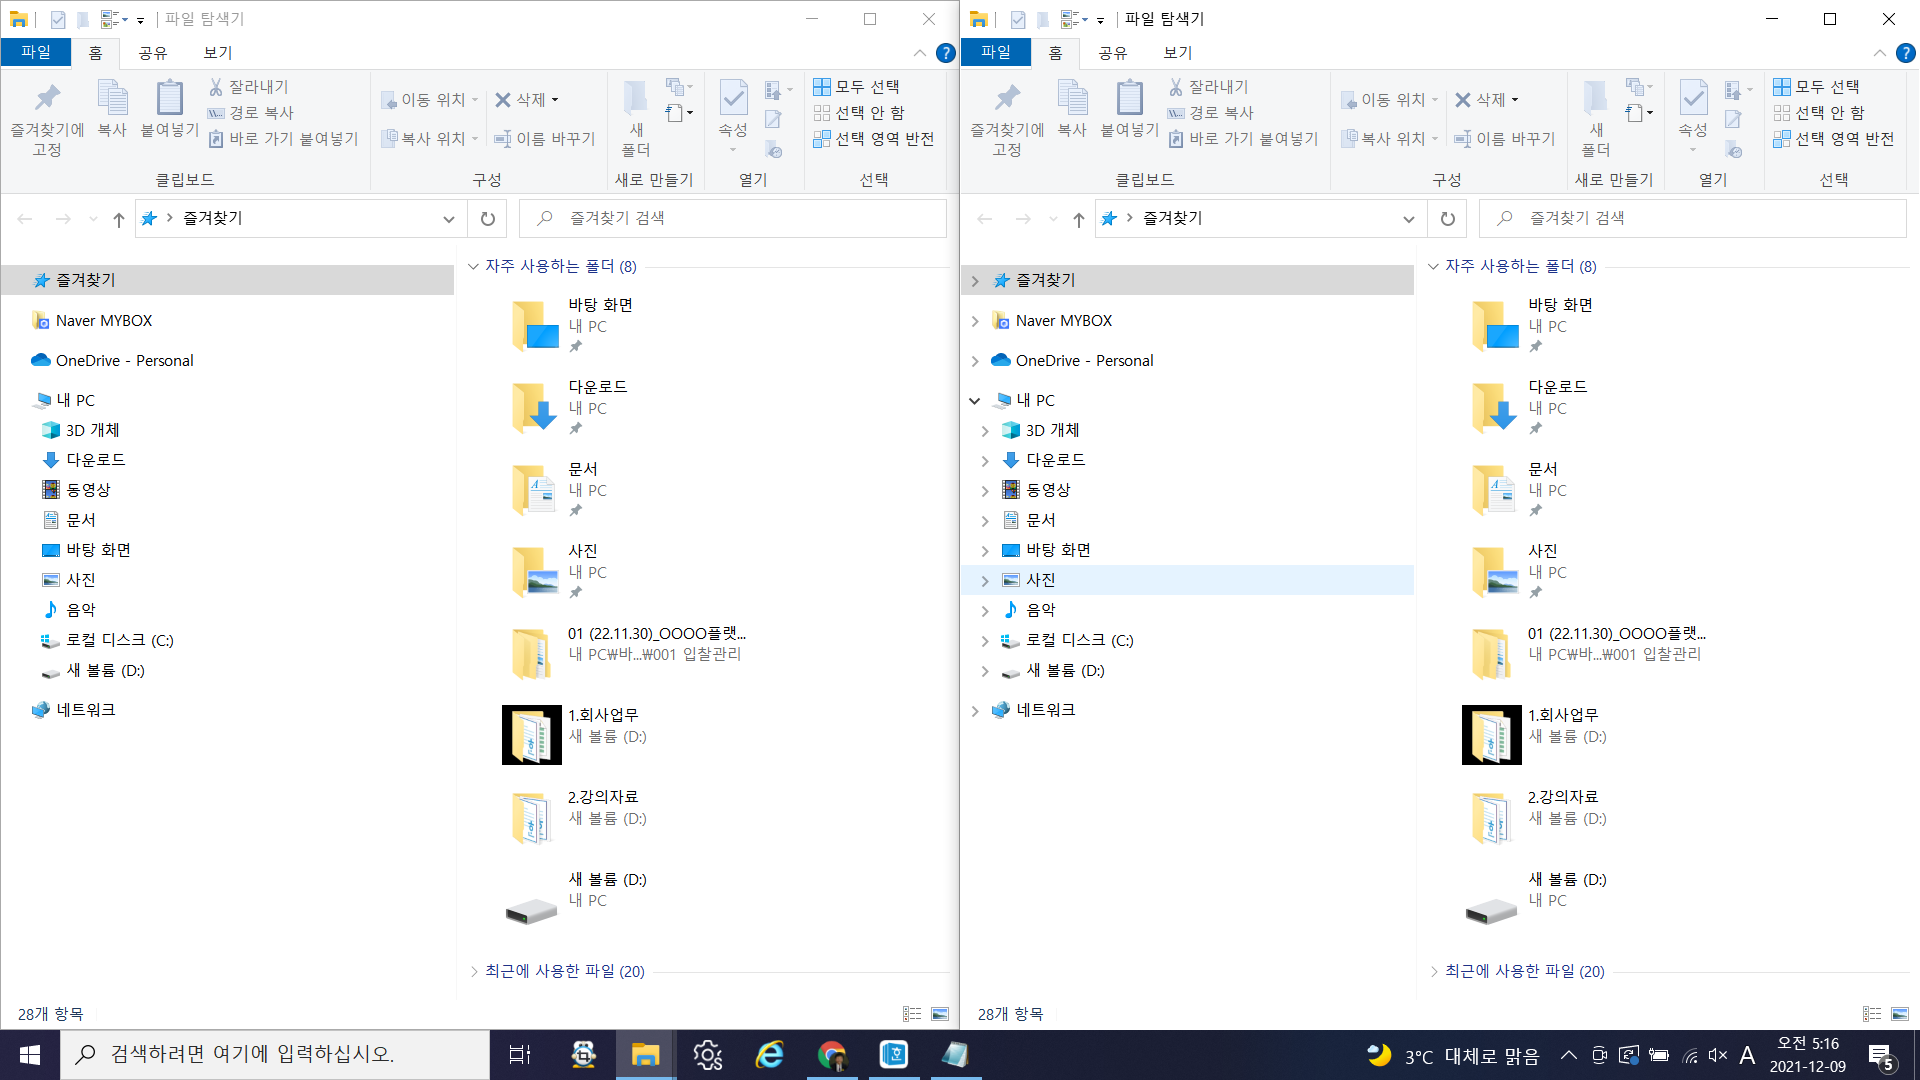Switch to details view in left window
Image resolution: width=1920 pixels, height=1080 pixels.
click(x=912, y=1014)
